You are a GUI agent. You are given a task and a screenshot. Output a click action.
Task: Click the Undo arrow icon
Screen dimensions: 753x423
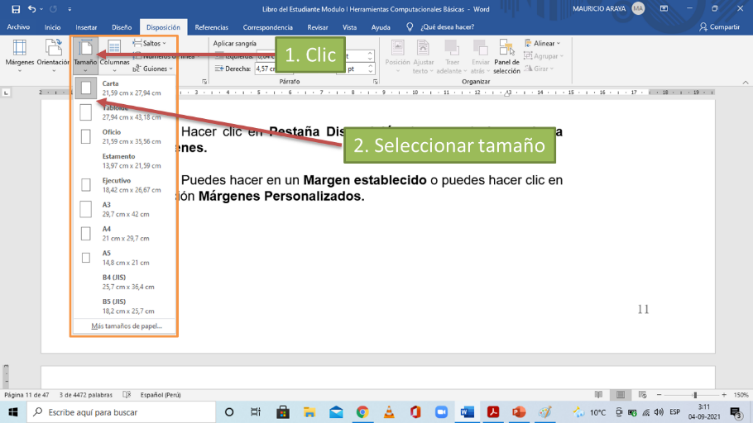tap(32, 9)
